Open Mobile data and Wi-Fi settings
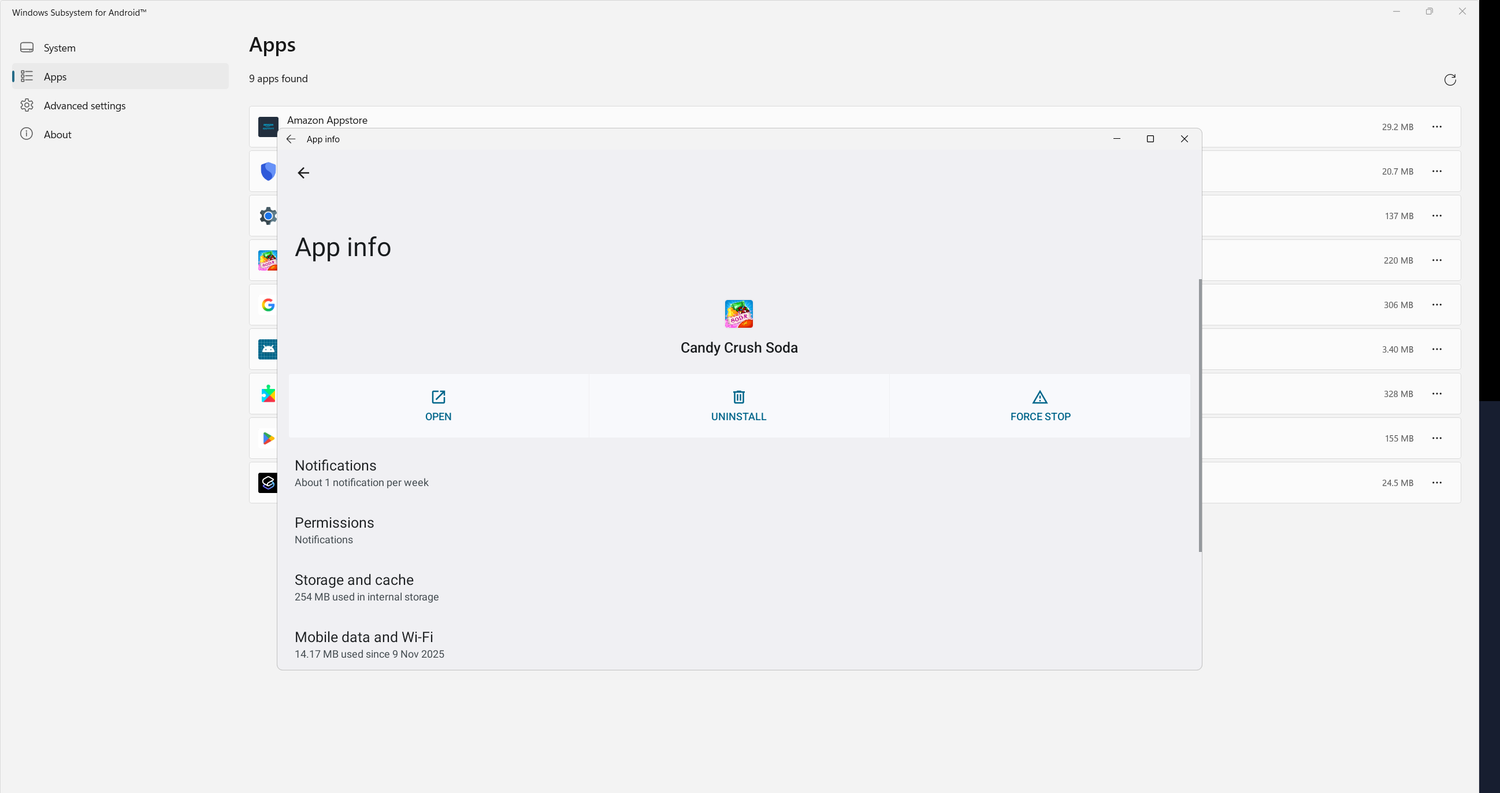This screenshot has width=1500, height=793. coord(739,644)
